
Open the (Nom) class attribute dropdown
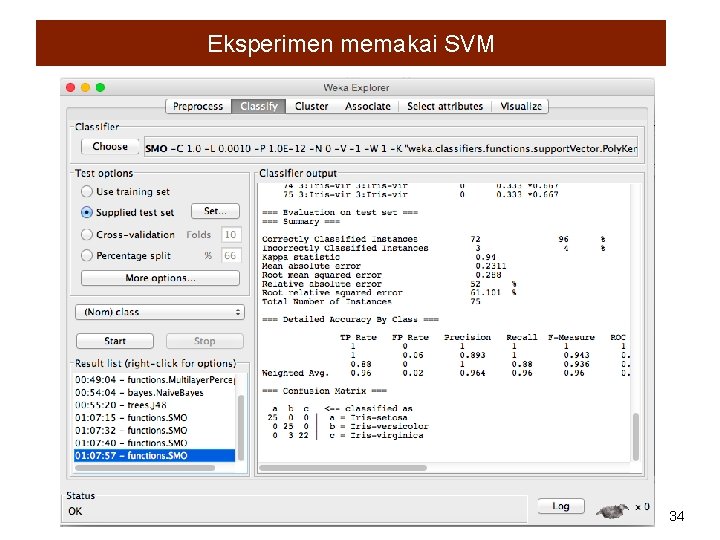point(160,312)
